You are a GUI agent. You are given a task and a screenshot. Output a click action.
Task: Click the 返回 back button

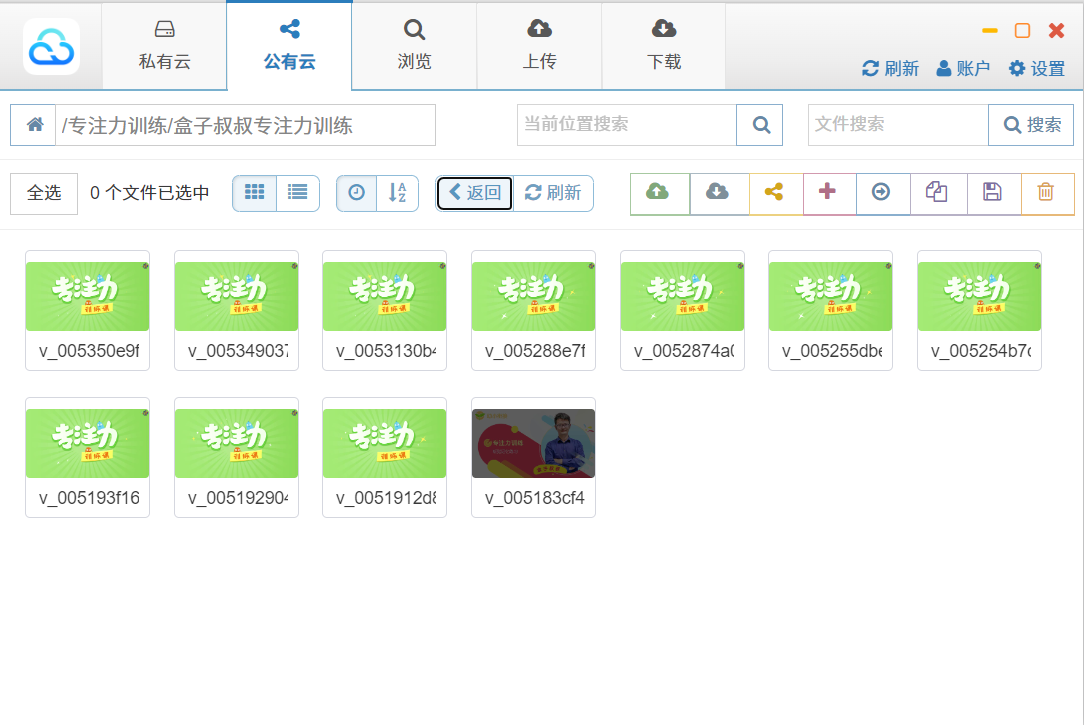474,193
